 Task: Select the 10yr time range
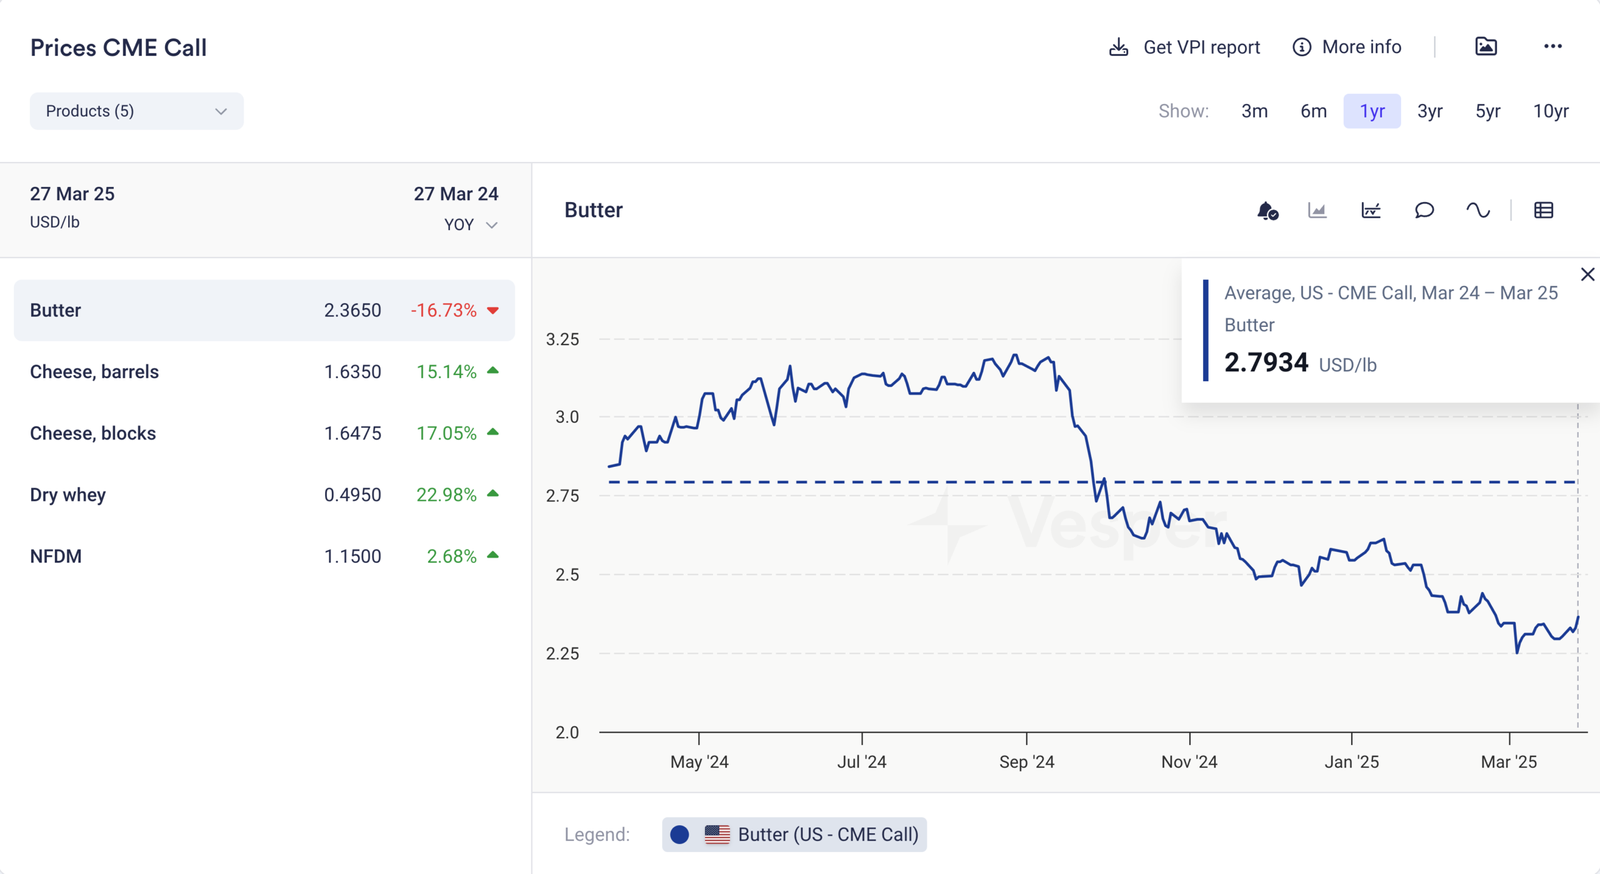click(1550, 111)
